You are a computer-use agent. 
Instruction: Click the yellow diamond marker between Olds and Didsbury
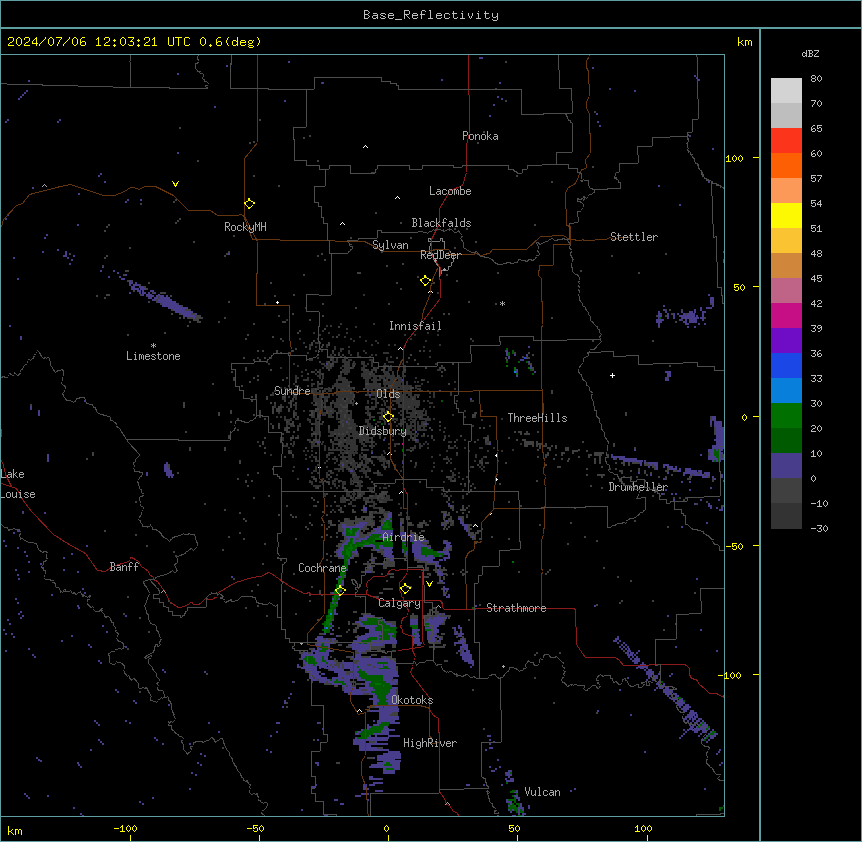click(x=388, y=417)
